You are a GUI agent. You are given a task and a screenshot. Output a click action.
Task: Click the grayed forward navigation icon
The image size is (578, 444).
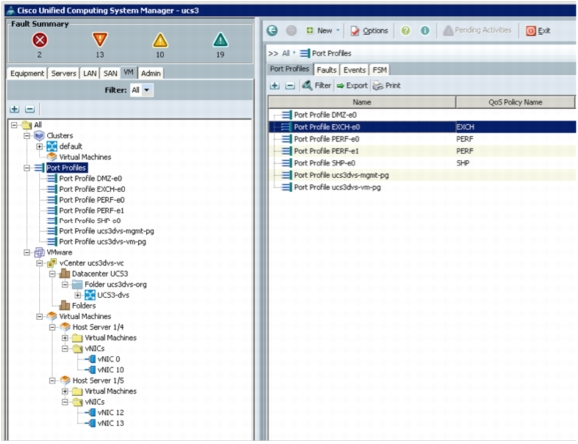point(291,30)
